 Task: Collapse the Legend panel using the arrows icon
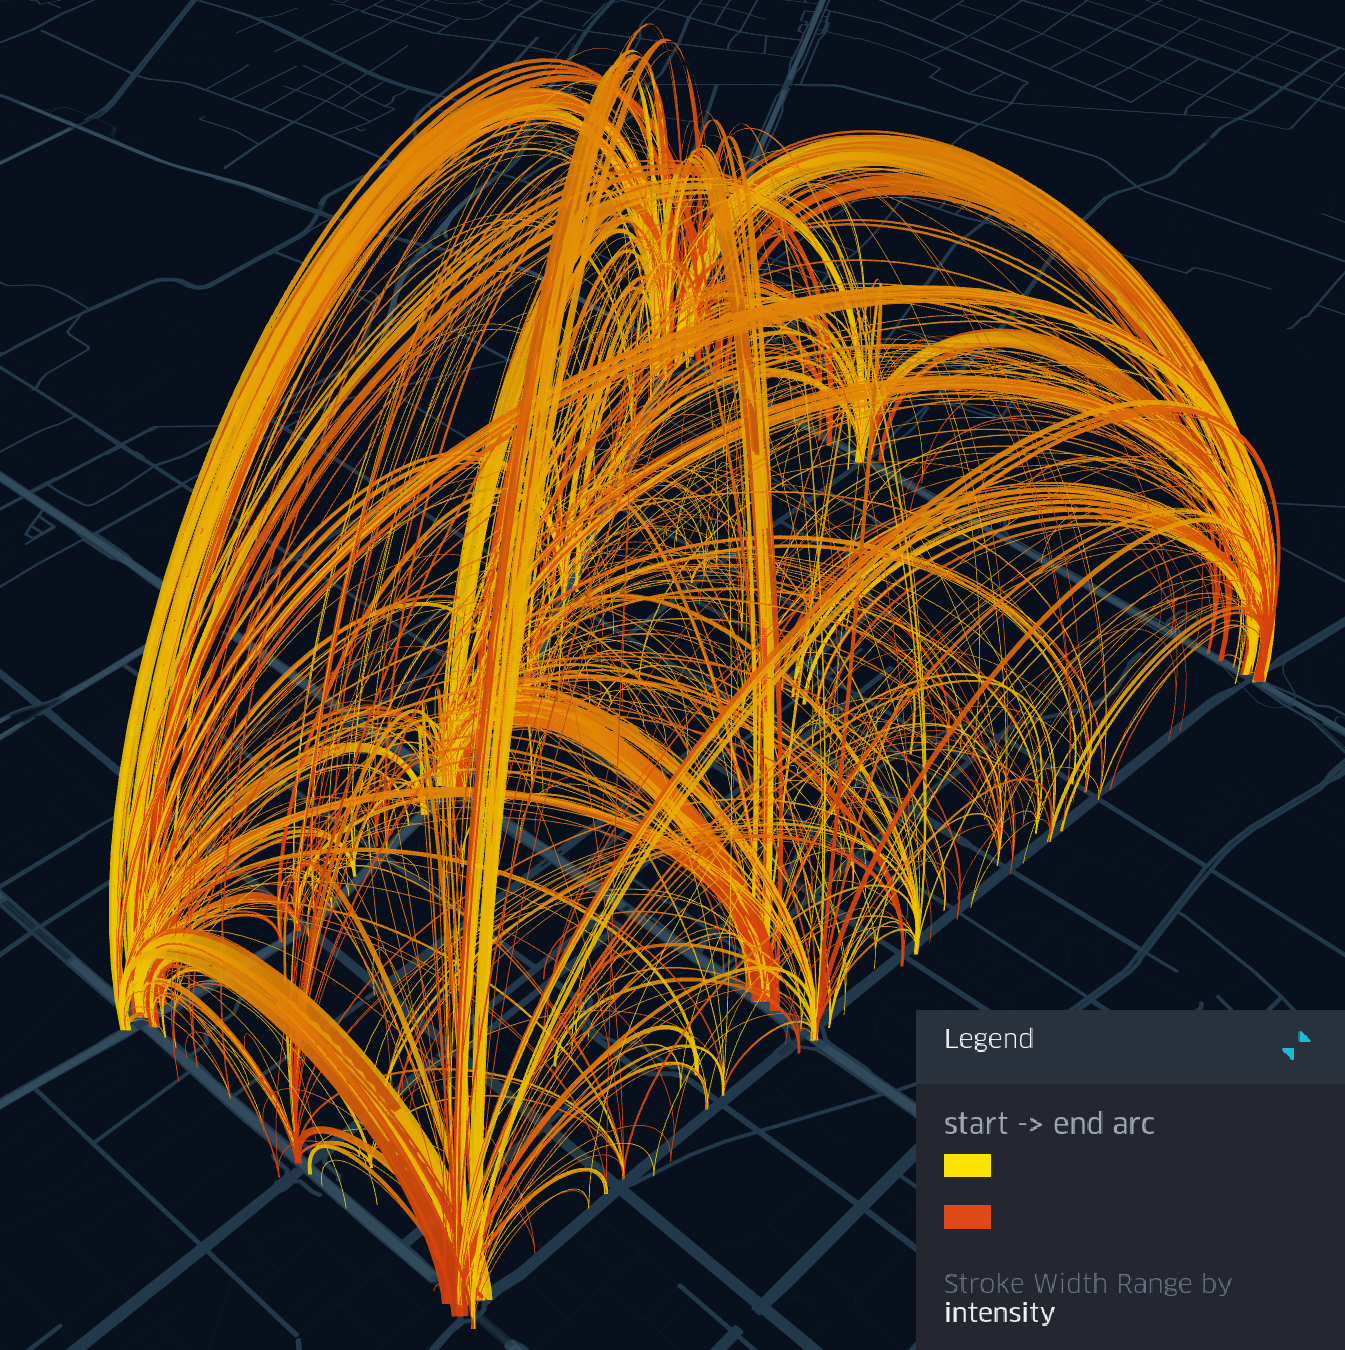(x=1296, y=1046)
